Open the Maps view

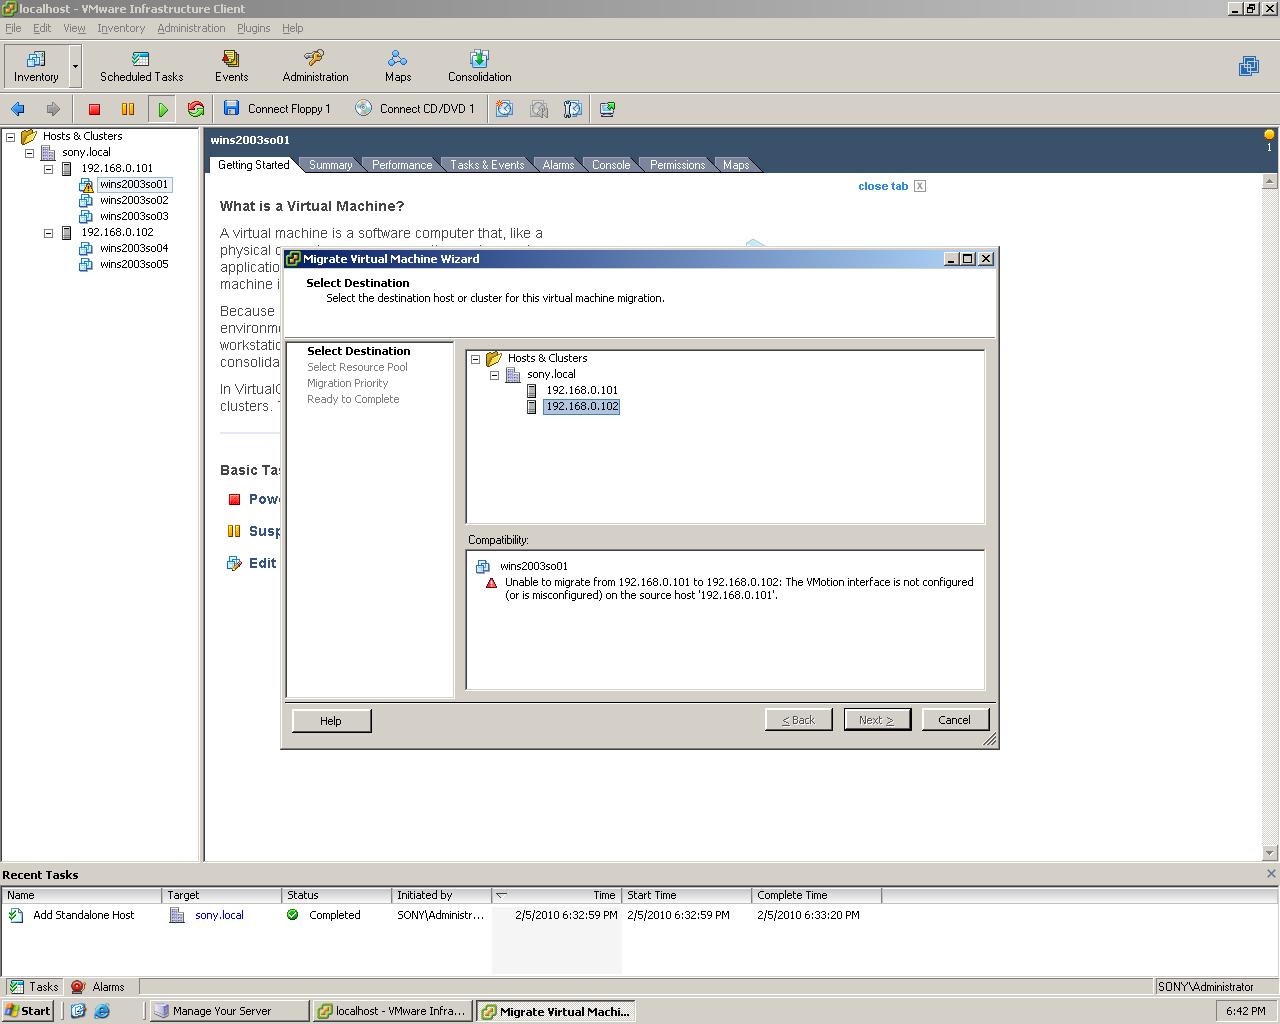[x=397, y=63]
